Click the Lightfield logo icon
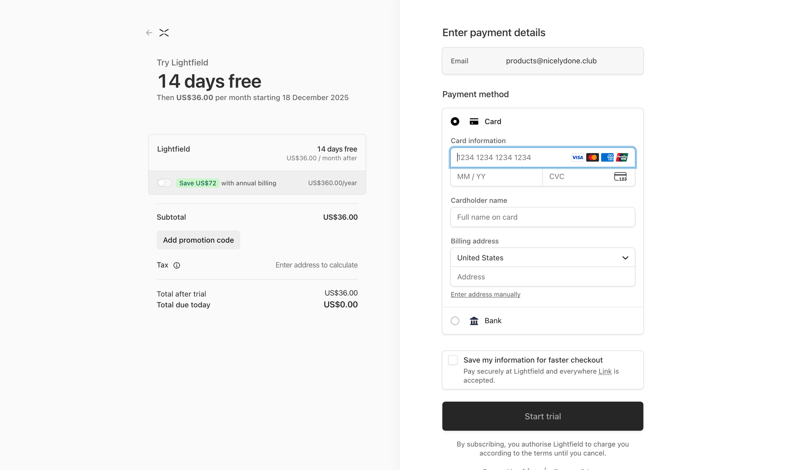This screenshot has height=470, width=800. point(164,33)
